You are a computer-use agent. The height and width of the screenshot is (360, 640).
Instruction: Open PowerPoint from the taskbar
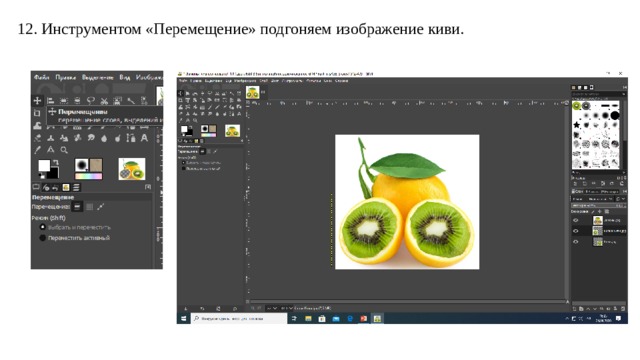364,319
